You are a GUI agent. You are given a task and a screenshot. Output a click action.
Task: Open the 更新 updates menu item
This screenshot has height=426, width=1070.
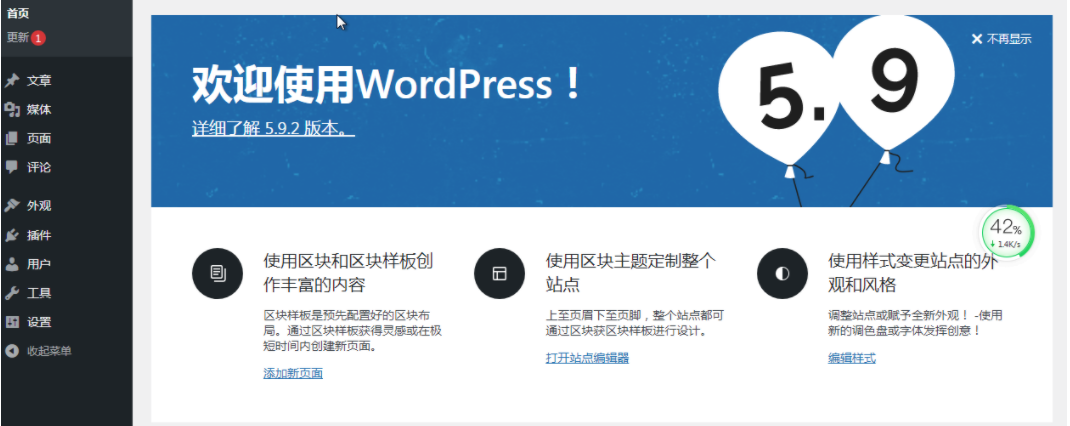click(17, 38)
